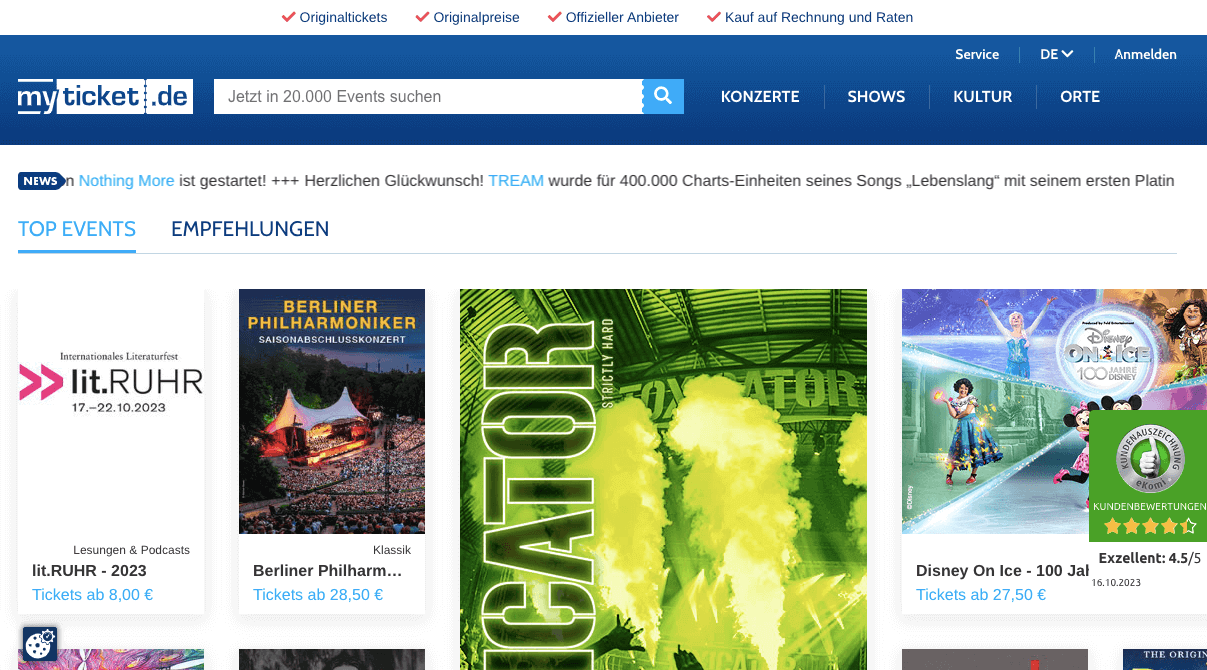Click the lit.RUHR - 2023 title

point(89,571)
